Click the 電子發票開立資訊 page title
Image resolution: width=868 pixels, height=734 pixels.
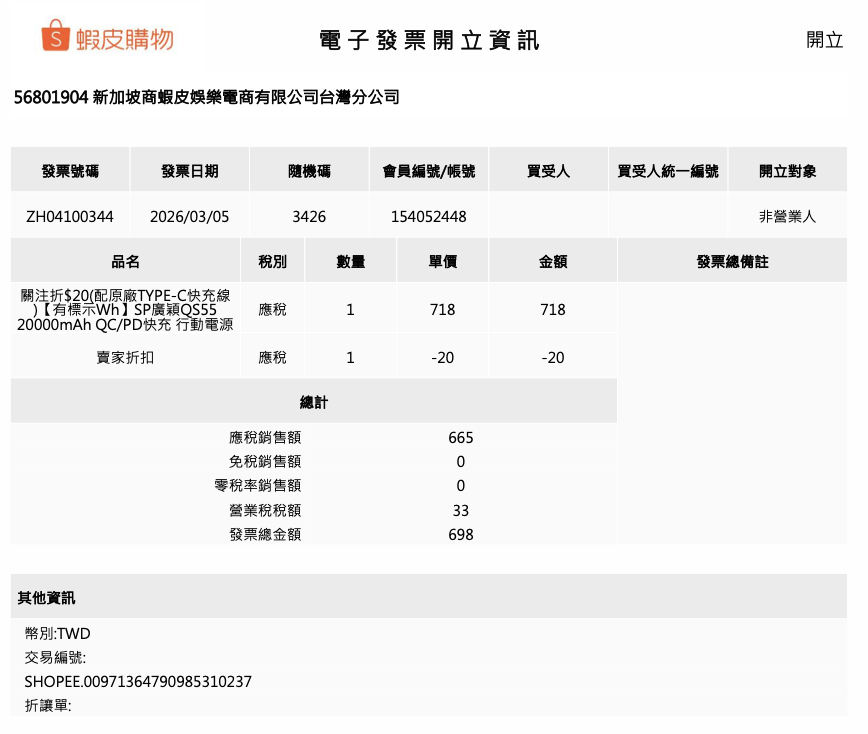click(429, 40)
